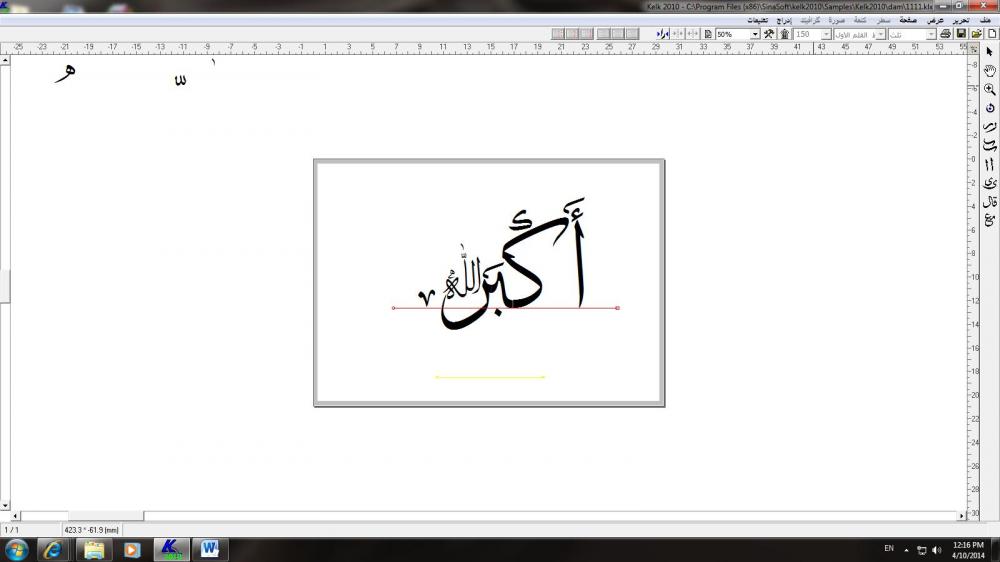Screen dimensions: 1000x562
Task: Open the عرض menu
Action: [x=936, y=19]
